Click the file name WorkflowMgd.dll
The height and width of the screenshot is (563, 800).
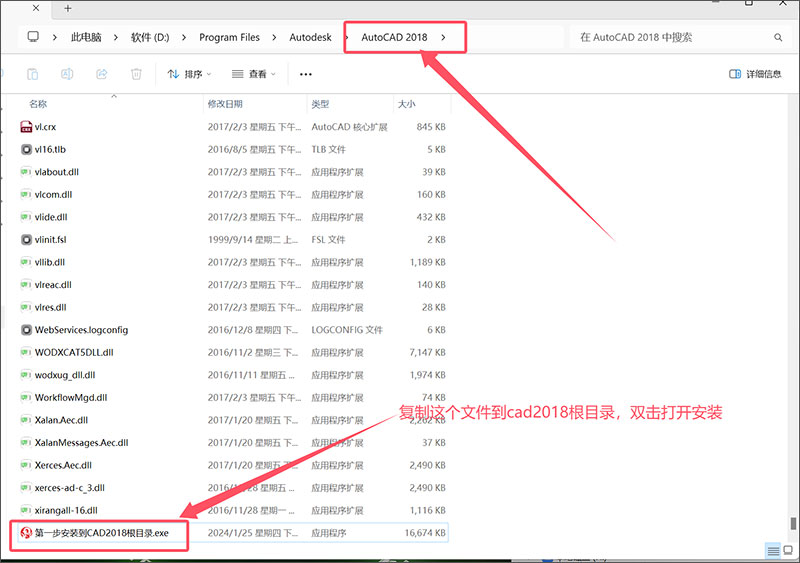[x=71, y=398]
